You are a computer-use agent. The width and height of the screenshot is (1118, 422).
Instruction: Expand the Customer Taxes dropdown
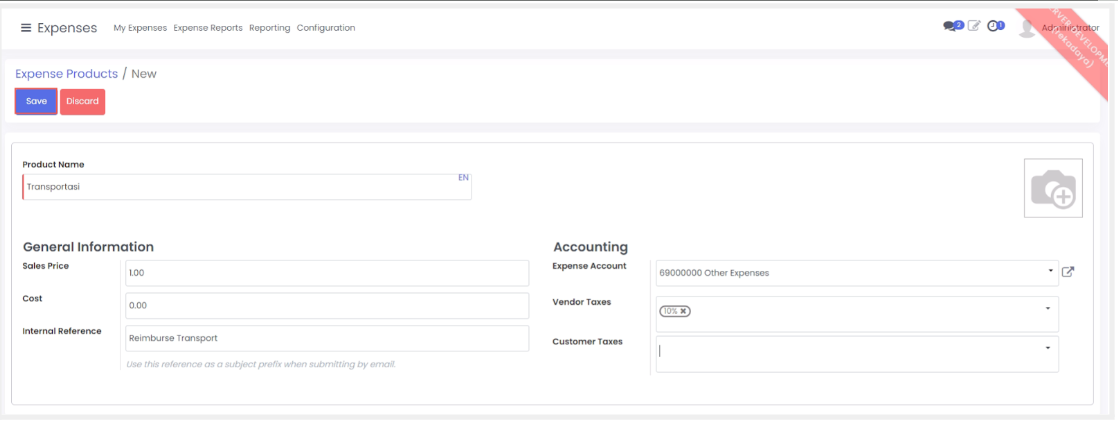1047,348
